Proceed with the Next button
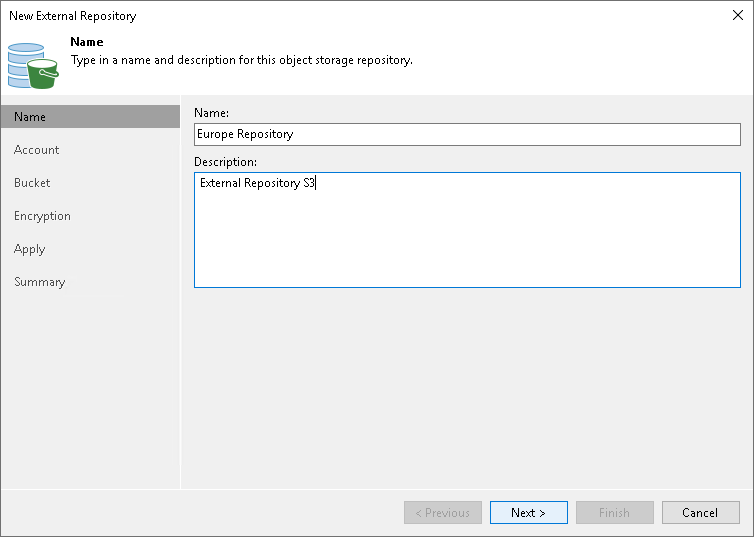754x537 pixels. [528, 513]
